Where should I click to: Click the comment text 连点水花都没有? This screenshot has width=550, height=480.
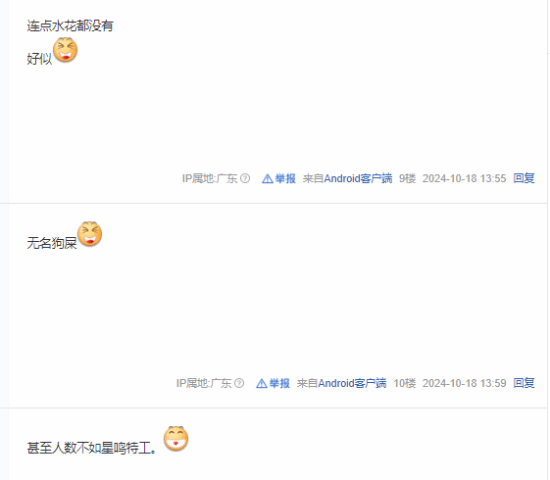tap(70, 26)
